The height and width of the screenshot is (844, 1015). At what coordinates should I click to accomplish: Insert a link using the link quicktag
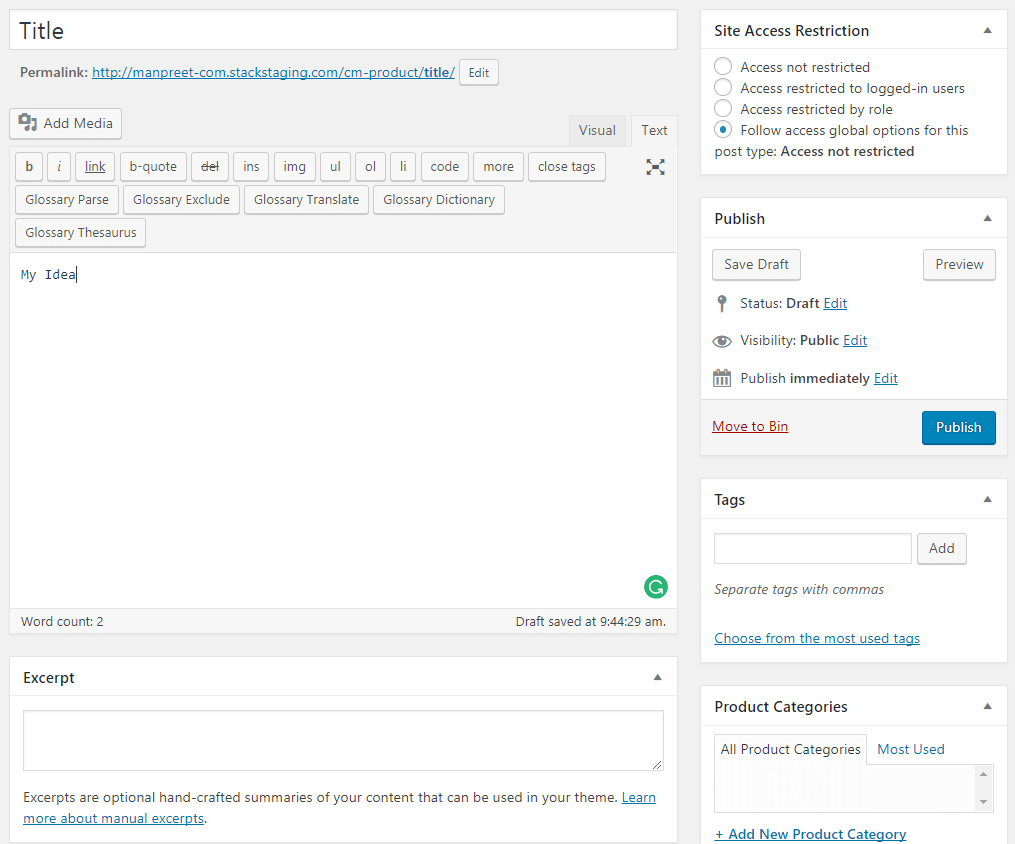95,167
